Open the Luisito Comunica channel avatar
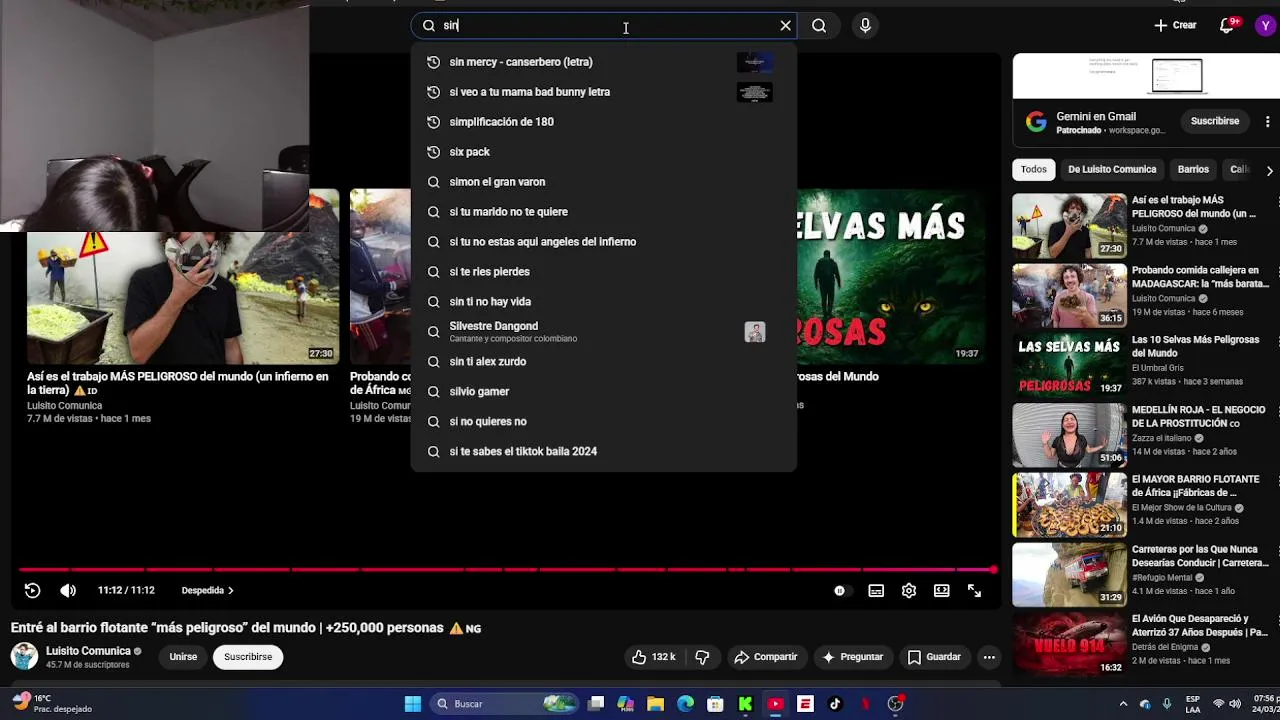1280x720 pixels. tap(24, 657)
